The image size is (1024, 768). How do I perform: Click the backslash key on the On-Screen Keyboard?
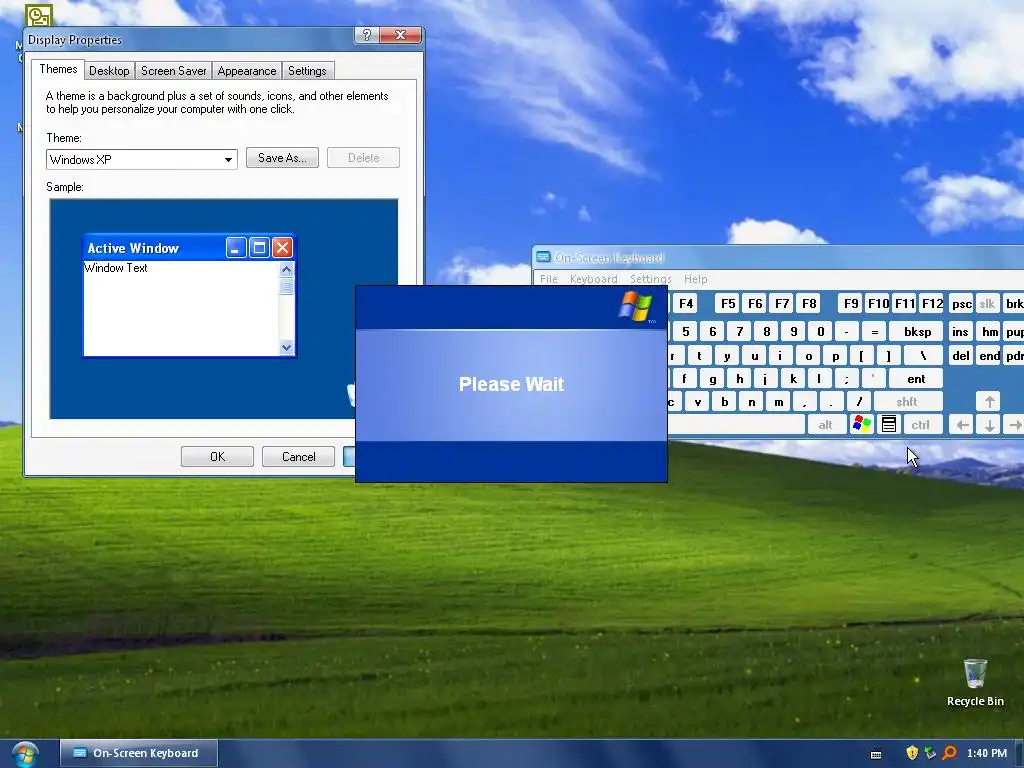point(923,356)
